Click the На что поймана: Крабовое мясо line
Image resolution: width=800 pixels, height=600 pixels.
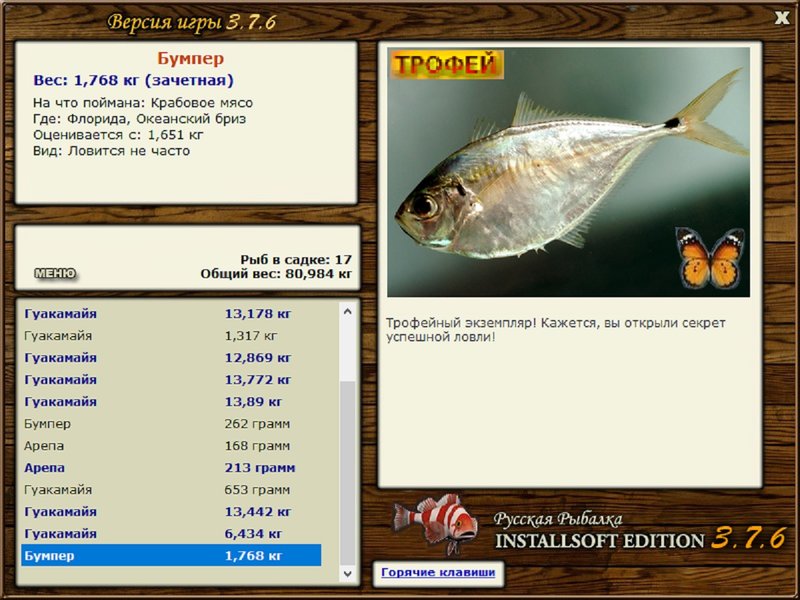143,103
